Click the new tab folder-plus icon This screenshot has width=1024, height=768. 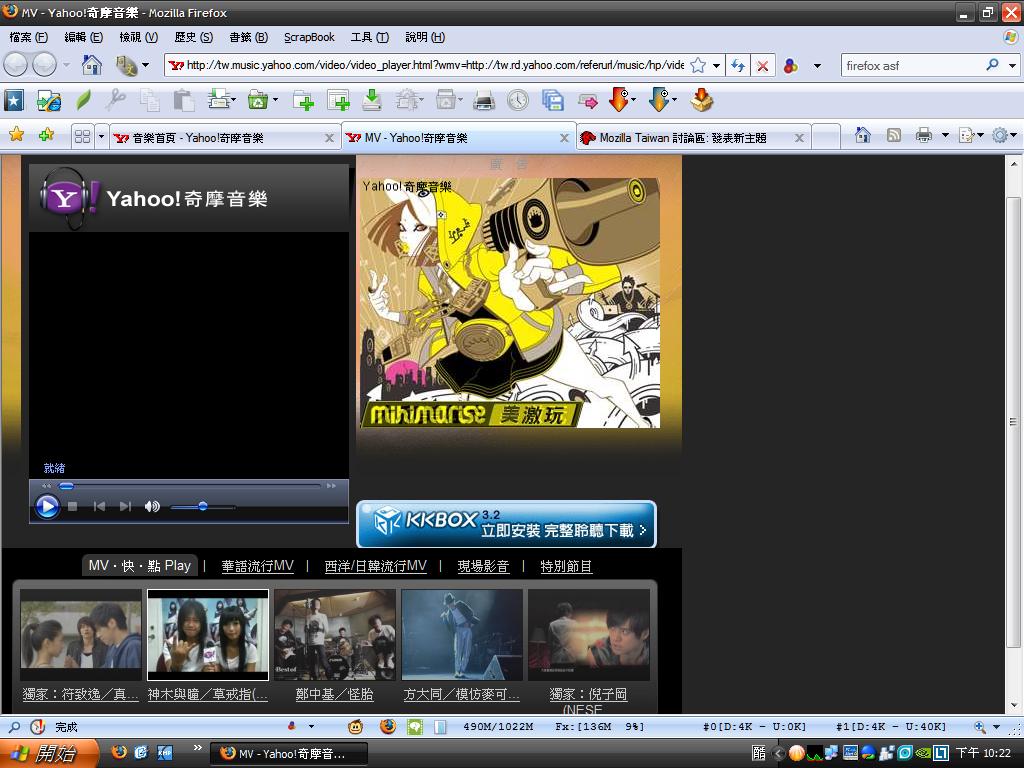pyautogui.click(x=303, y=101)
